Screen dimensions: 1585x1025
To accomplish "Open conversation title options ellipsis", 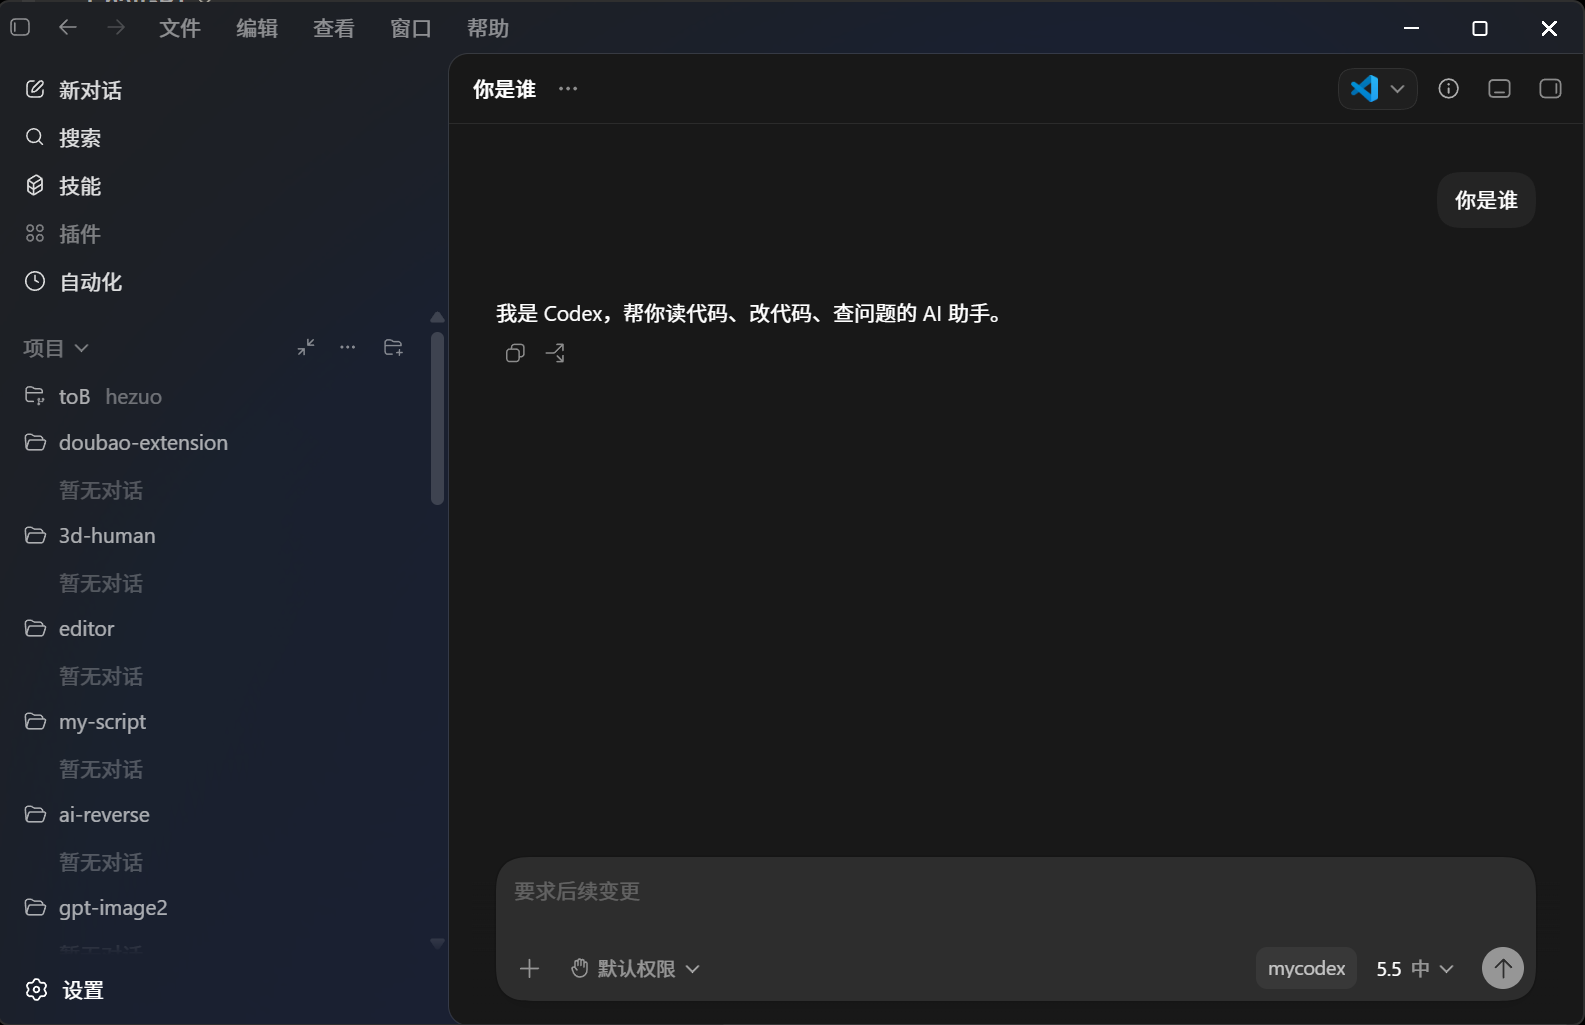I will click(x=568, y=89).
